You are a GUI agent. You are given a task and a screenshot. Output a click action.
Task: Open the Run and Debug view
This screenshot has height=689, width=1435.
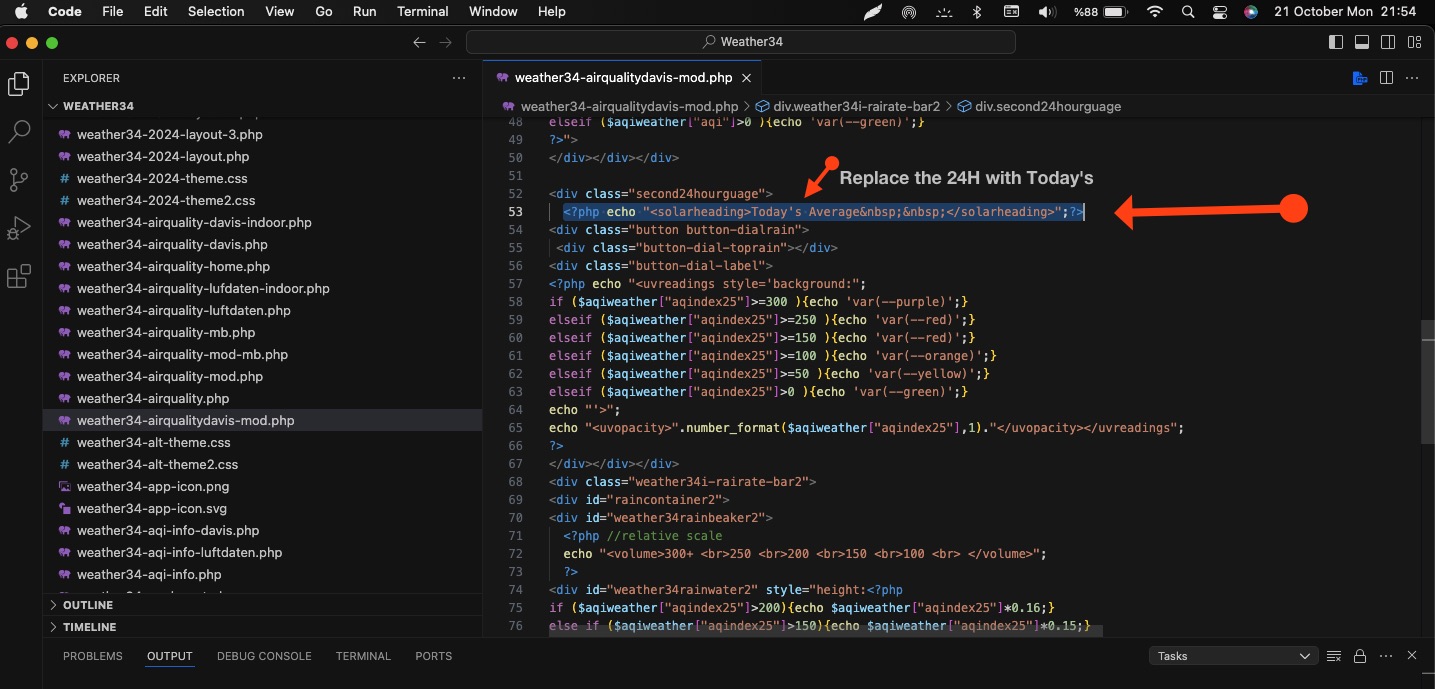click(19, 228)
